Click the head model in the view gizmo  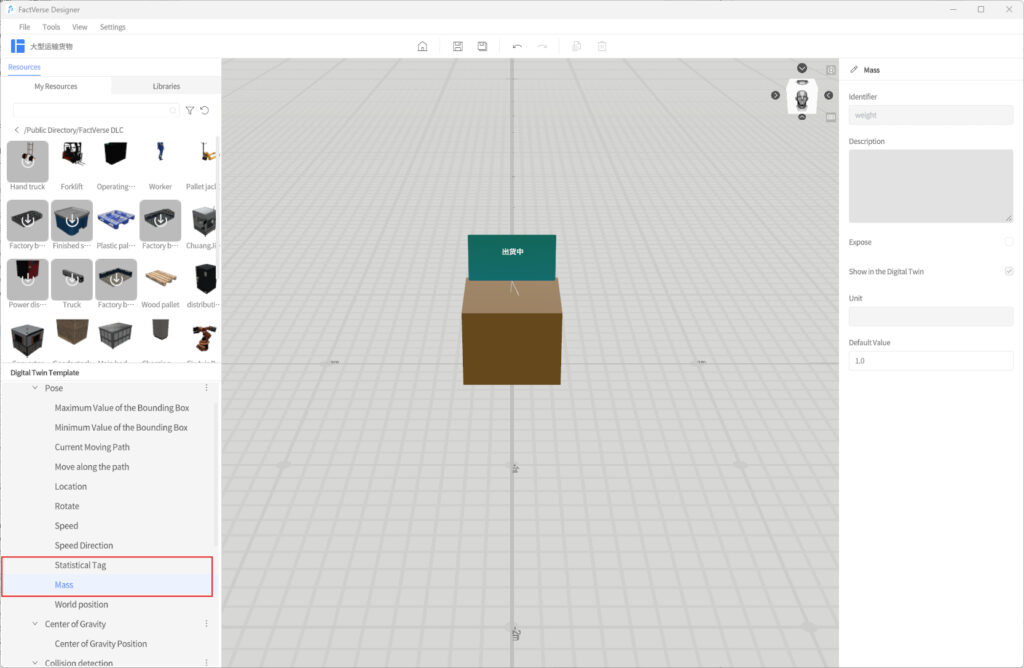[802, 97]
